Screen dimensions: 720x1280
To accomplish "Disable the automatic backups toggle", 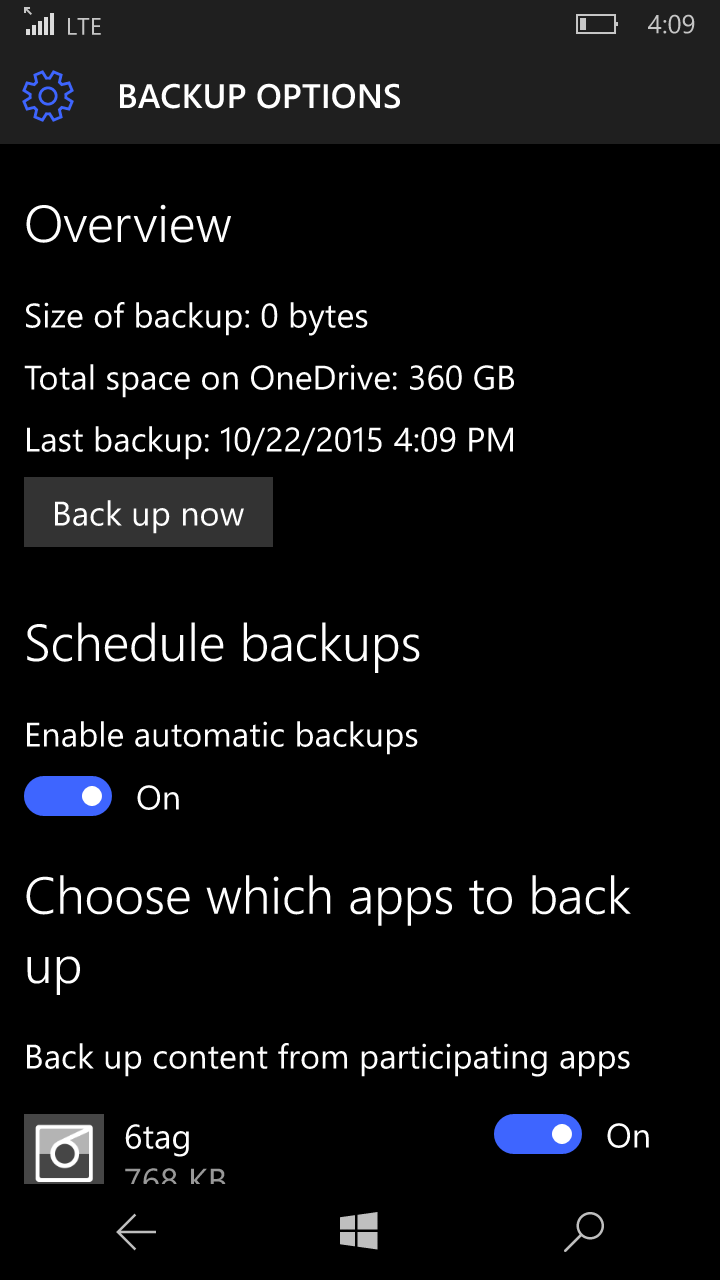I will pyautogui.click(x=68, y=796).
